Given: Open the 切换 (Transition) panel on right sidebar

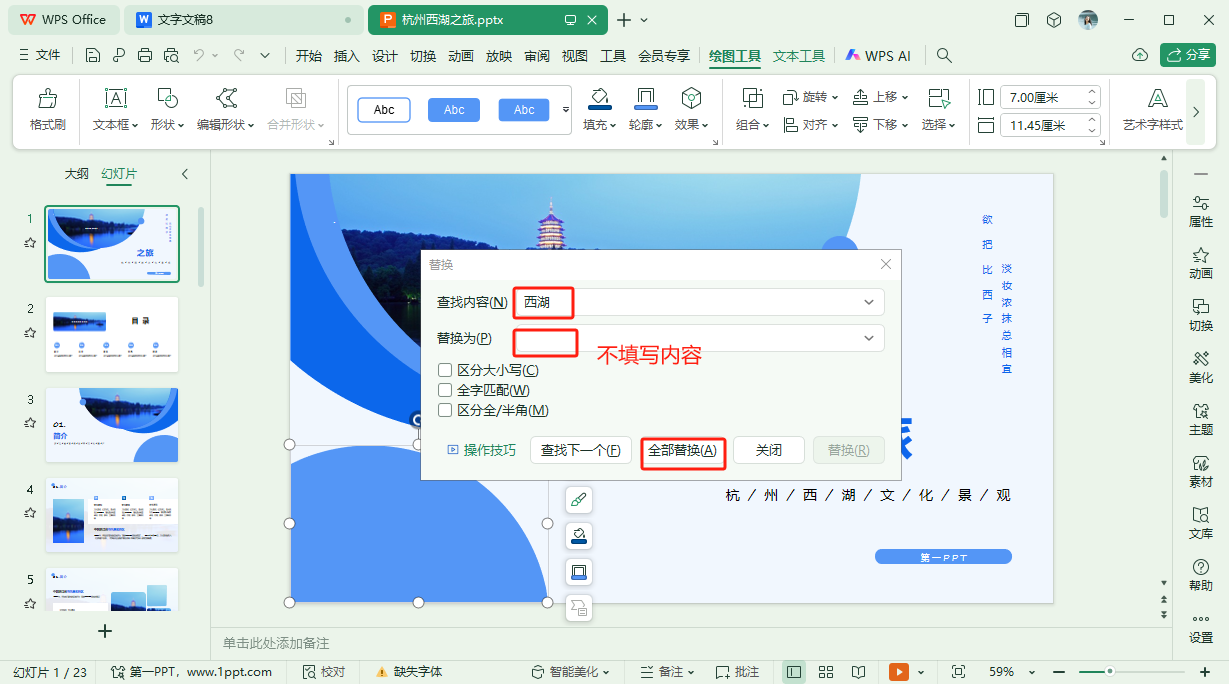Looking at the screenshot, I should click(1200, 314).
